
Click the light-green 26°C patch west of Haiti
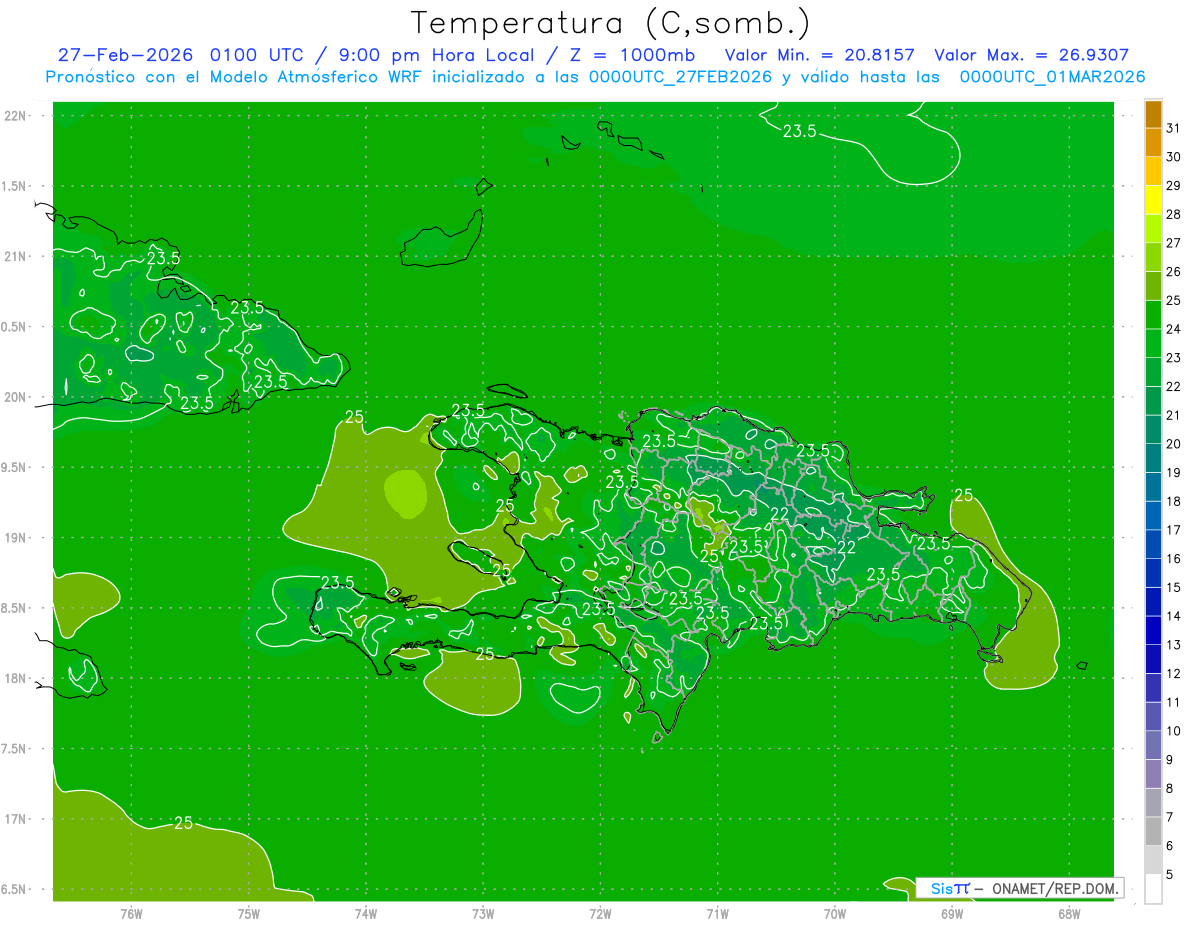405,493
